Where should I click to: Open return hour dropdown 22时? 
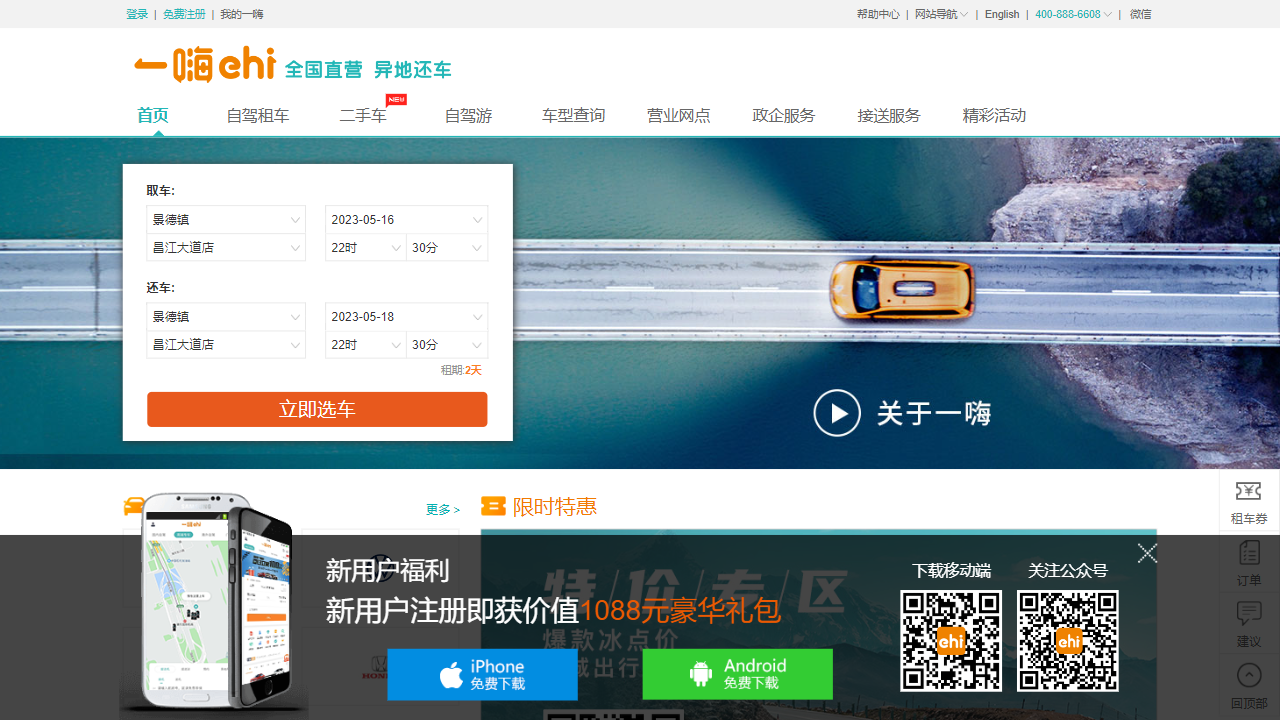[x=366, y=345]
